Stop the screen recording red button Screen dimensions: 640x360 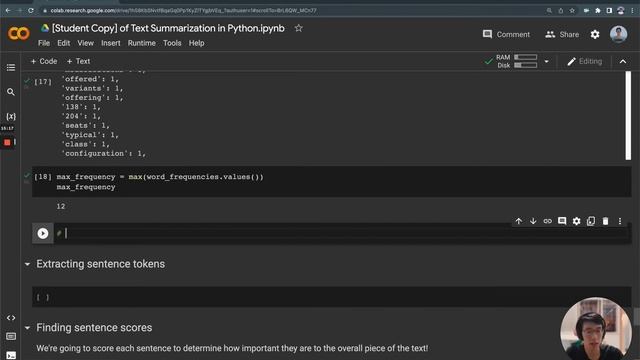point(7,142)
